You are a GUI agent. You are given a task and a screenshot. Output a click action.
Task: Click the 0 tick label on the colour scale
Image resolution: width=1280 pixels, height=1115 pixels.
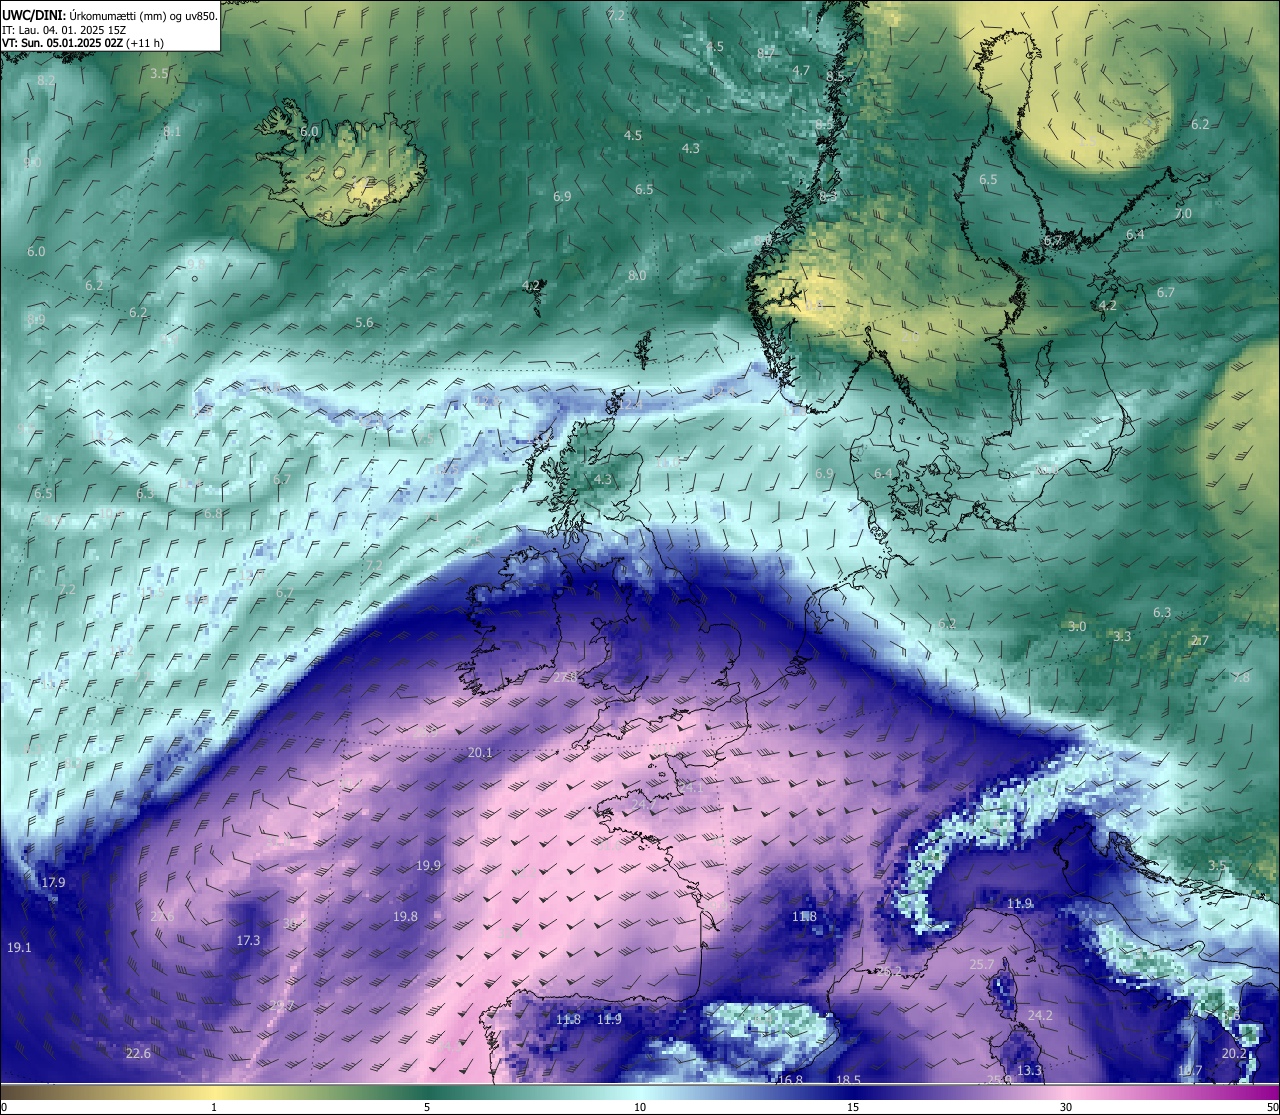3,1107
